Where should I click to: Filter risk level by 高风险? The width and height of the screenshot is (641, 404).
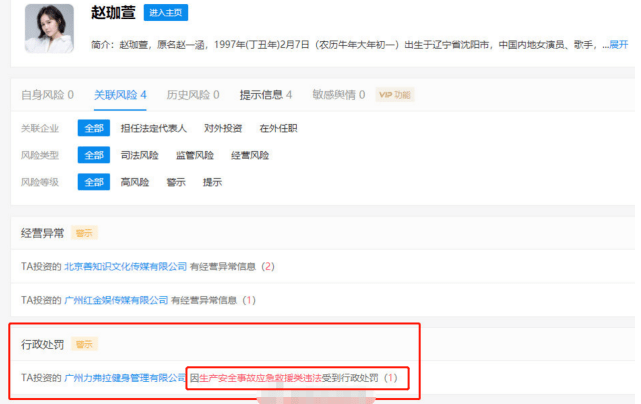tap(135, 182)
